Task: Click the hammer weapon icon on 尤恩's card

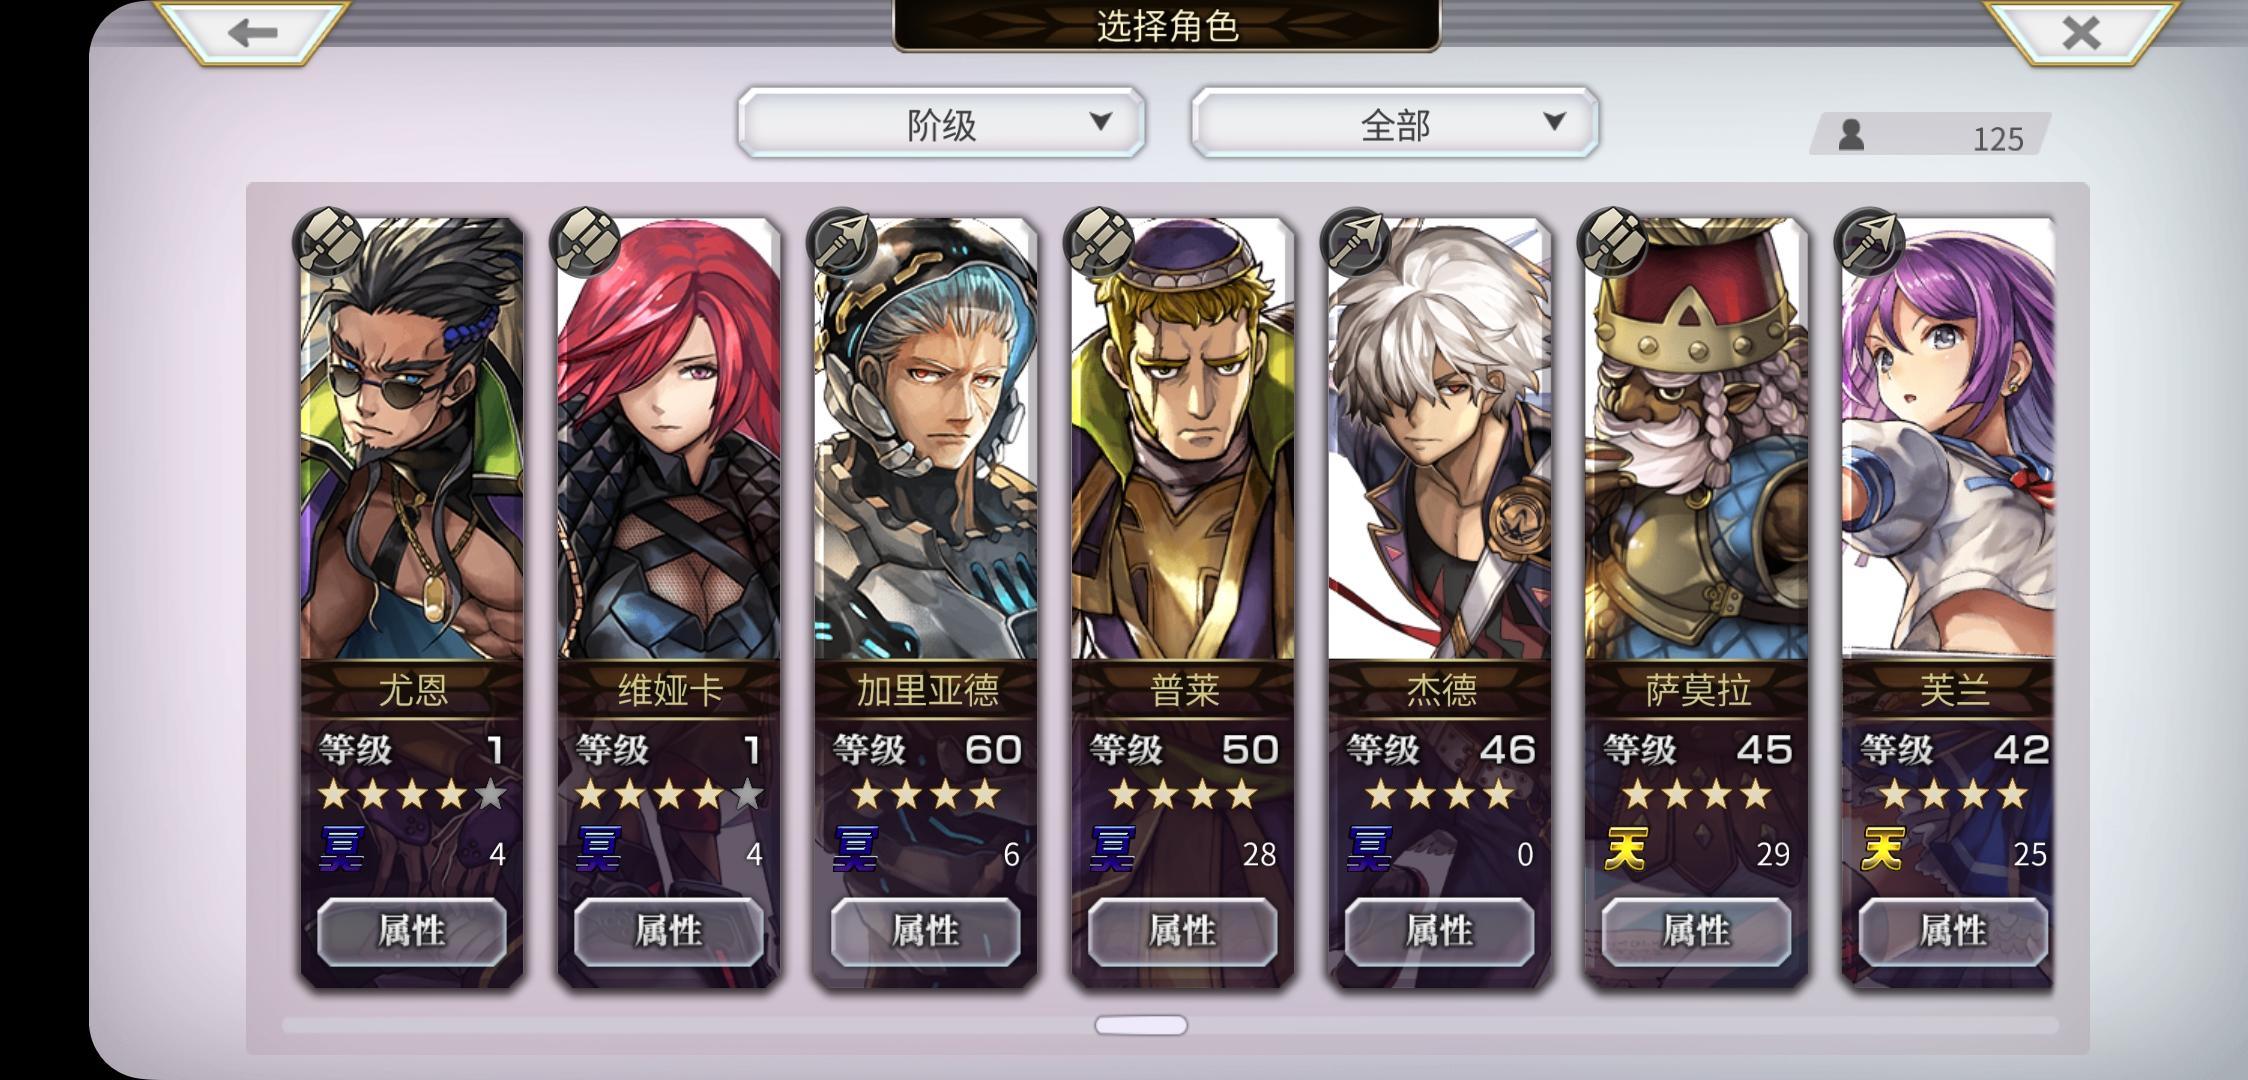Action: coord(328,242)
